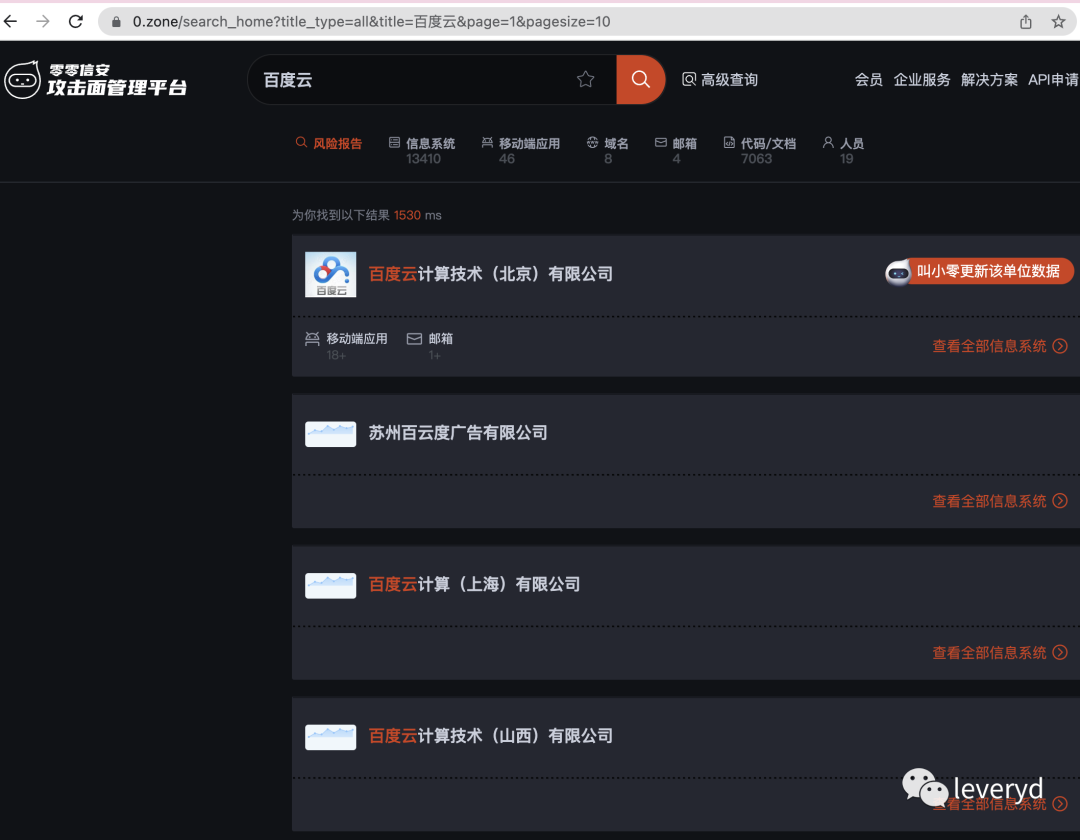1080x840 pixels.
Task: Run search with orange magnifier button
Action: coord(641,80)
